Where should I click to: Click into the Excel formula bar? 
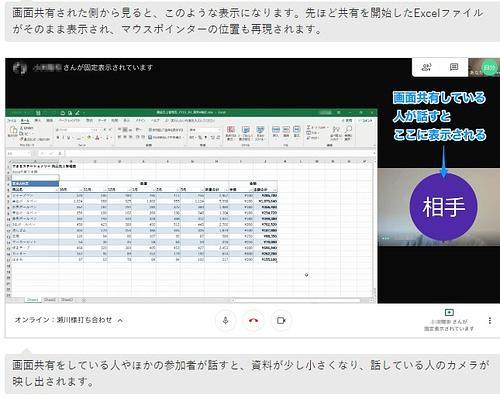click(218, 153)
